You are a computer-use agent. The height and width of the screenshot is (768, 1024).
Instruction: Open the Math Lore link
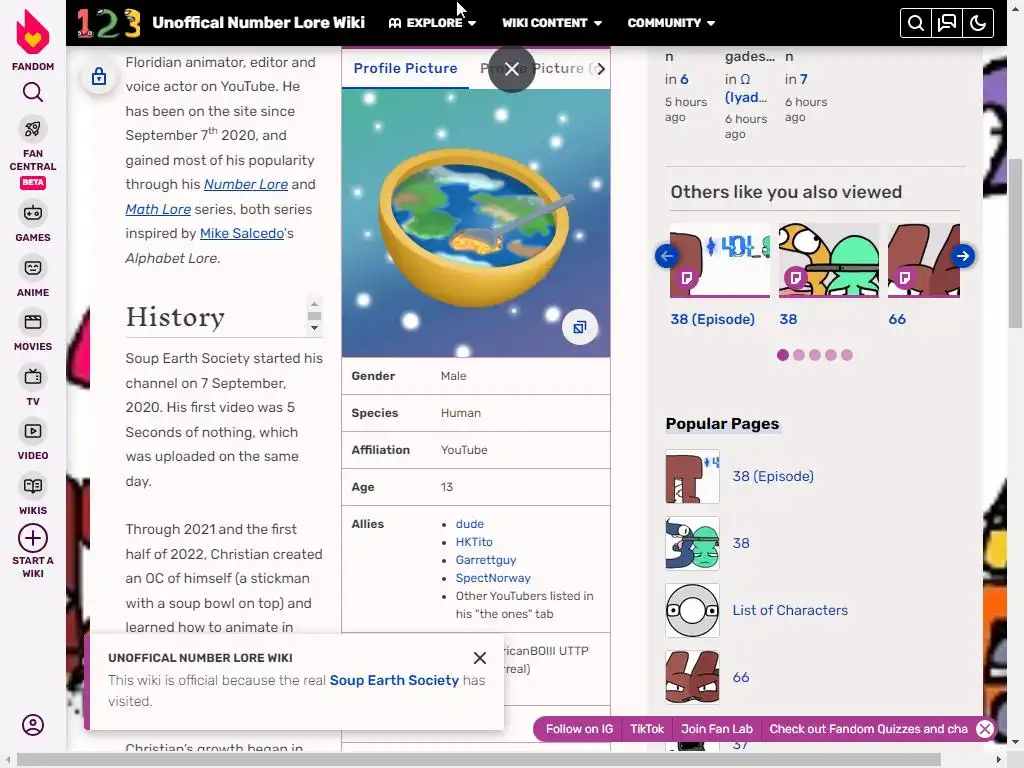pyautogui.click(x=158, y=209)
